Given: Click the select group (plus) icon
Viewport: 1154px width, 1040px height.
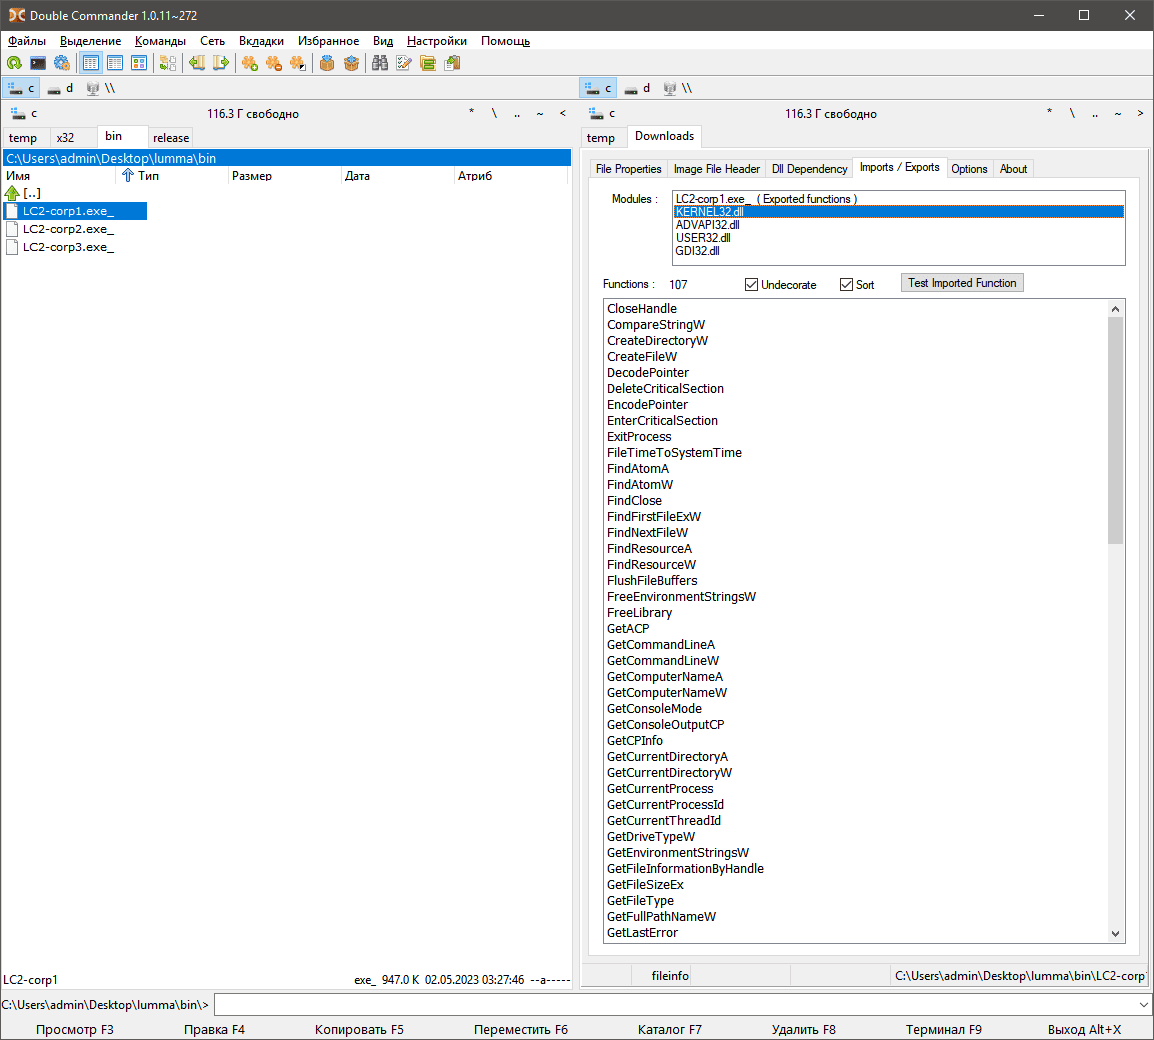Looking at the screenshot, I should tap(250, 63).
